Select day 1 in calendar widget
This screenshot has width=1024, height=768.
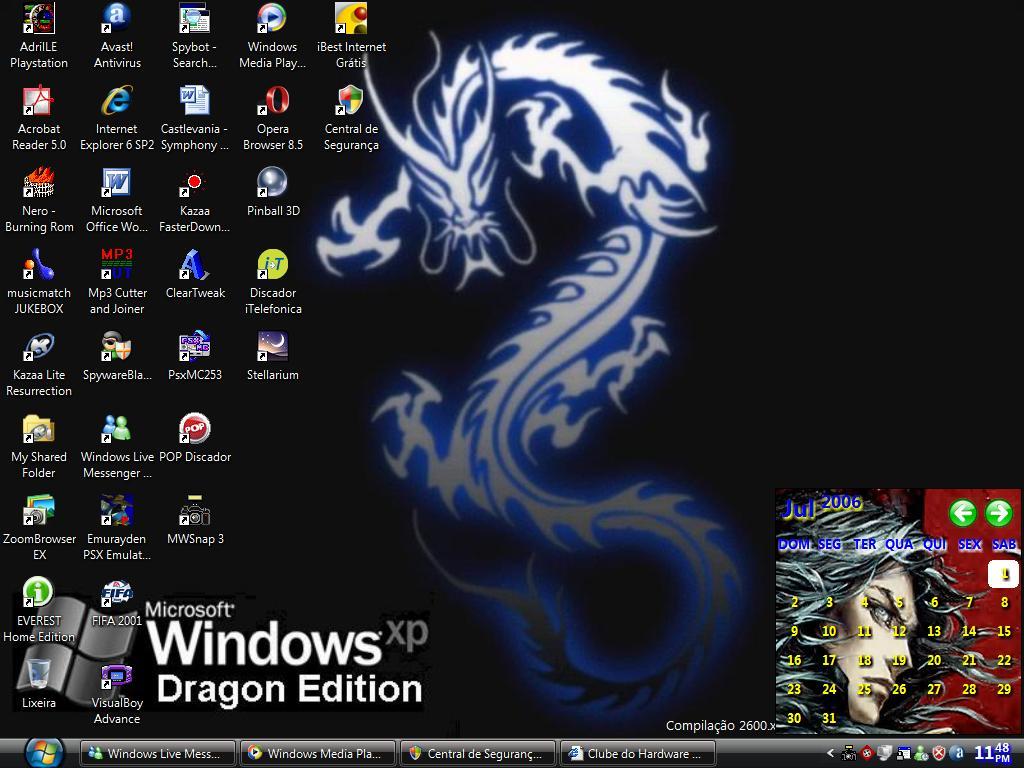click(x=1004, y=574)
